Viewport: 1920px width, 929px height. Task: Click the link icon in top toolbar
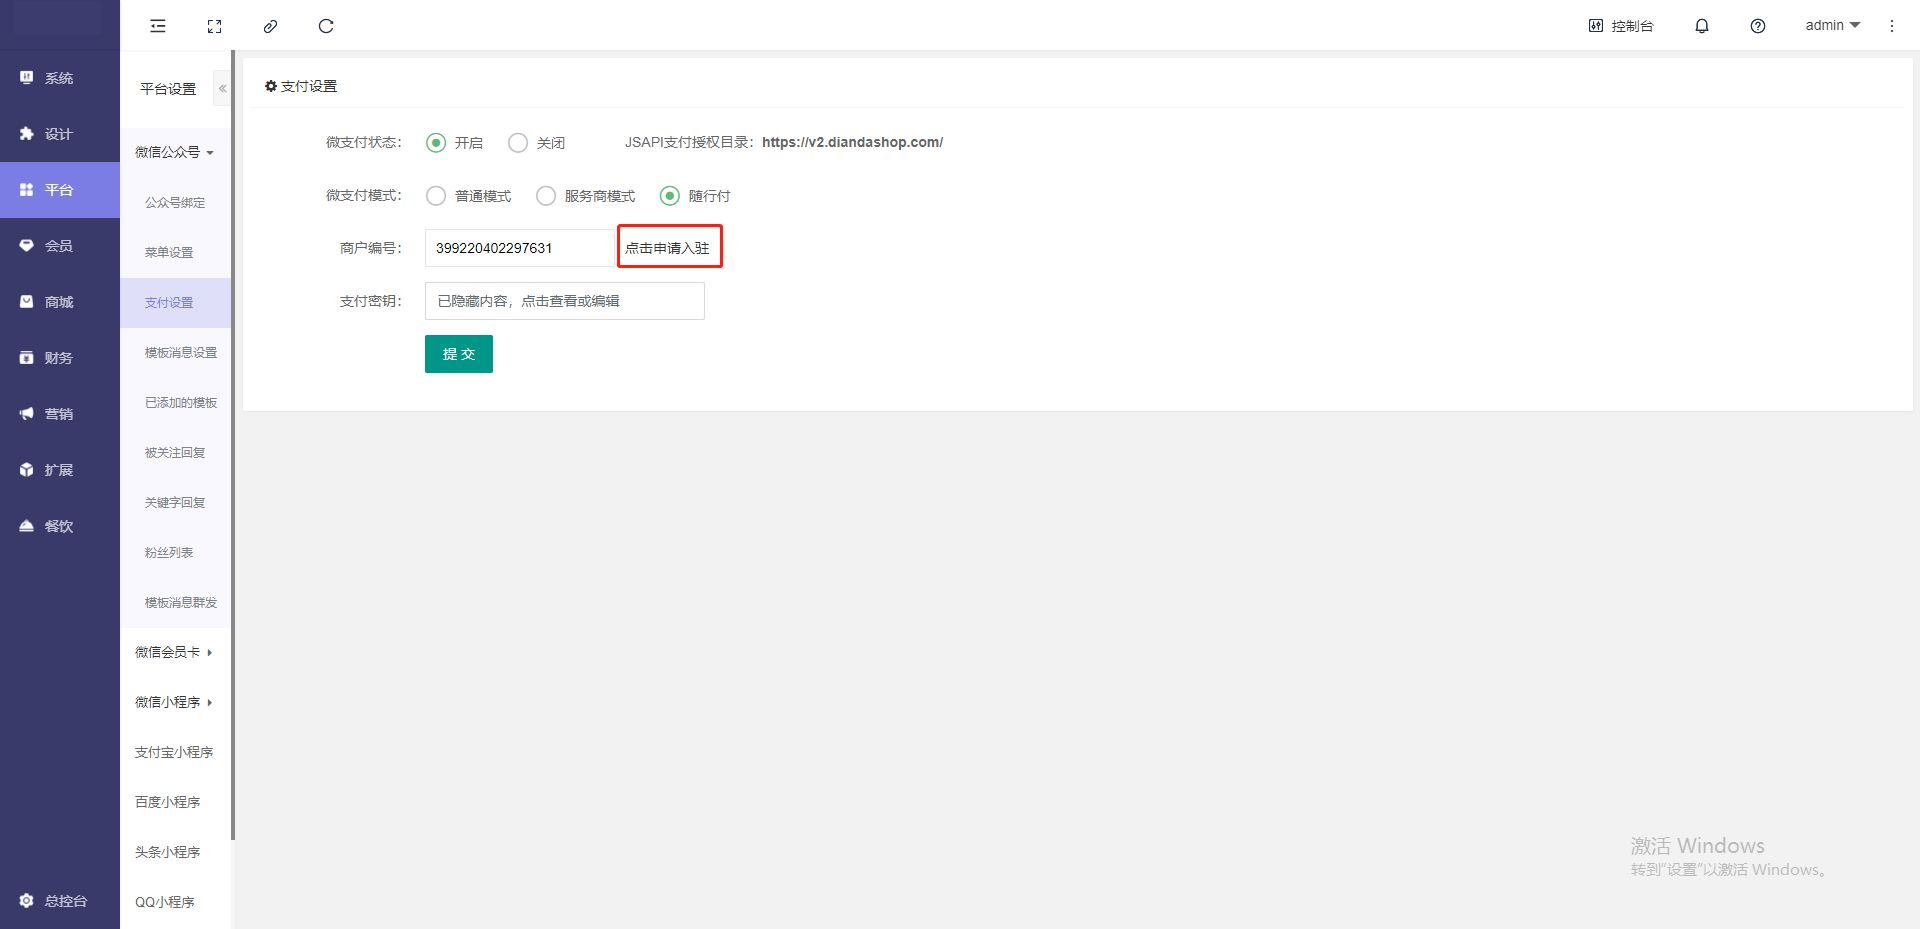click(x=270, y=26)
